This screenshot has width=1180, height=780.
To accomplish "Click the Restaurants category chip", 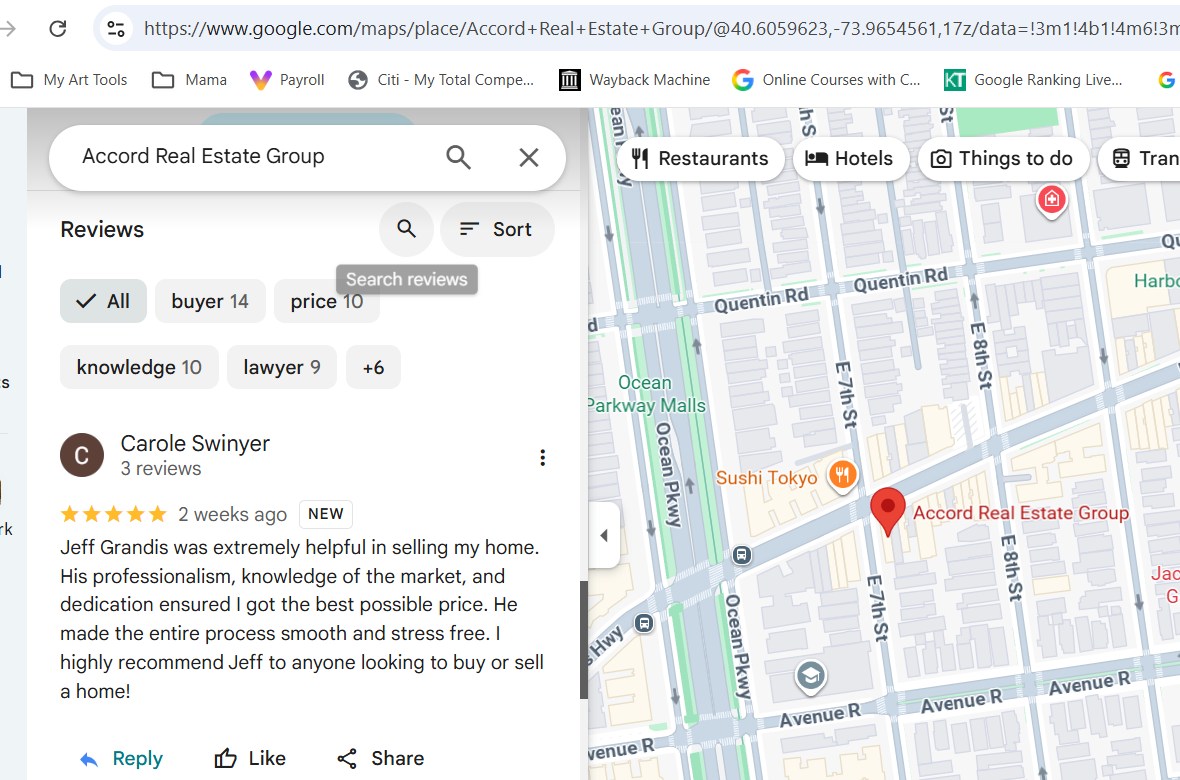I will (700, 159).
